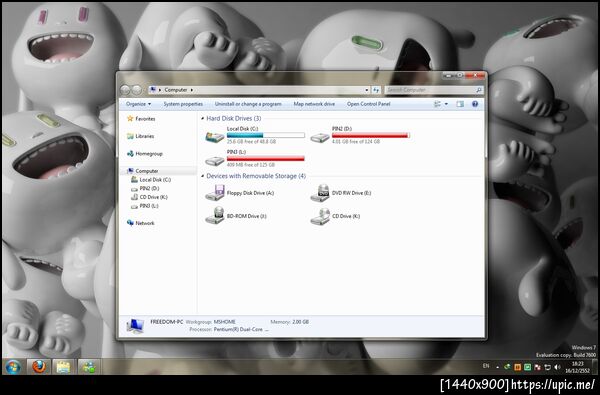Image resolution: width=600 pixels, height=395 pixels.
Task: Go back with the Back arrow button
Action: tap(125, 90)
